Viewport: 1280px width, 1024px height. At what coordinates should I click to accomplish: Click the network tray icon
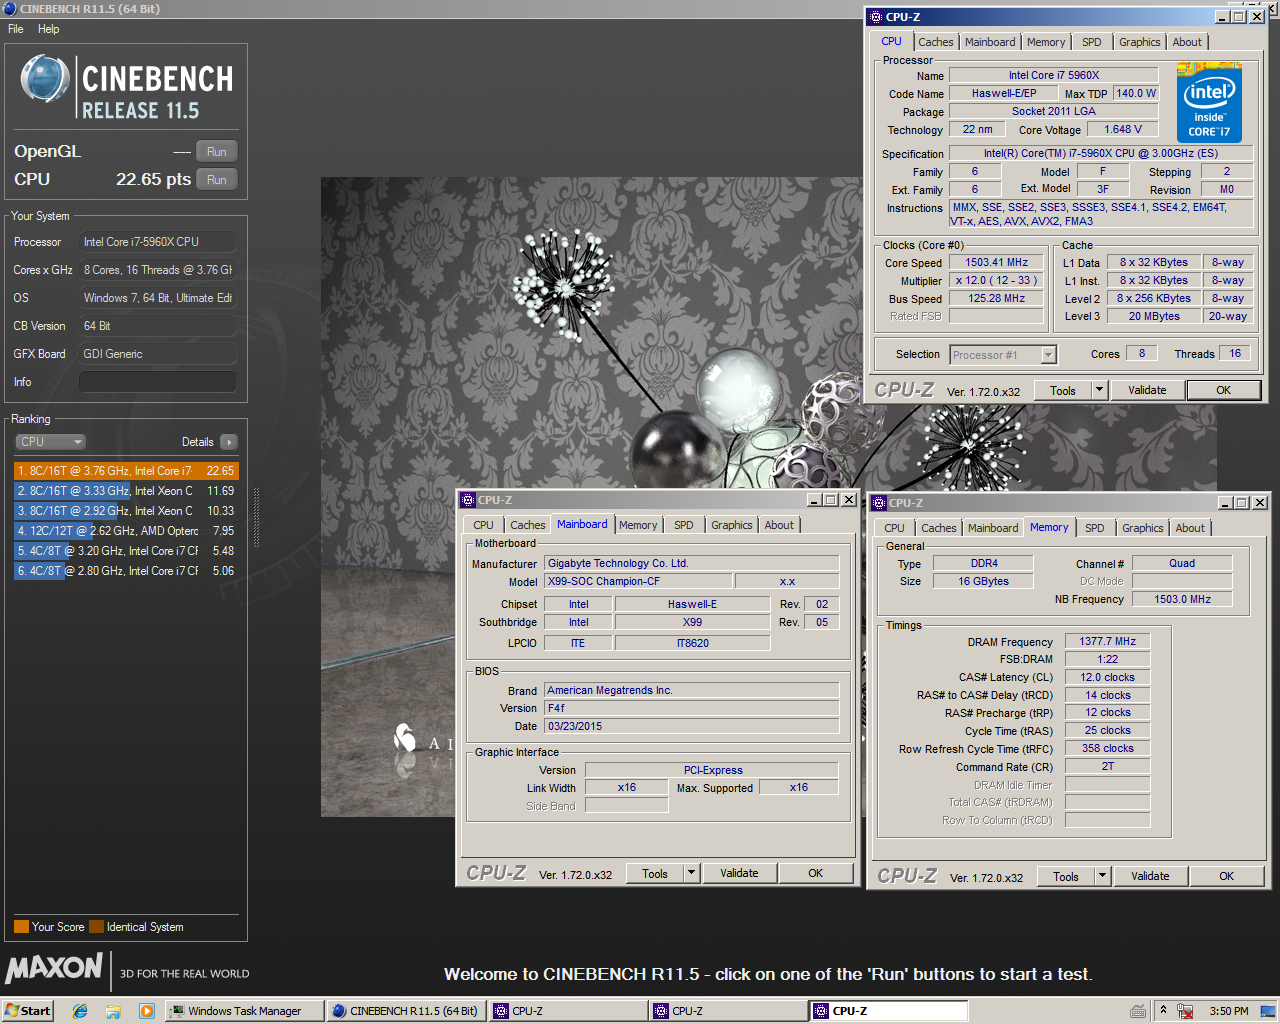tap(1185, 1011)
